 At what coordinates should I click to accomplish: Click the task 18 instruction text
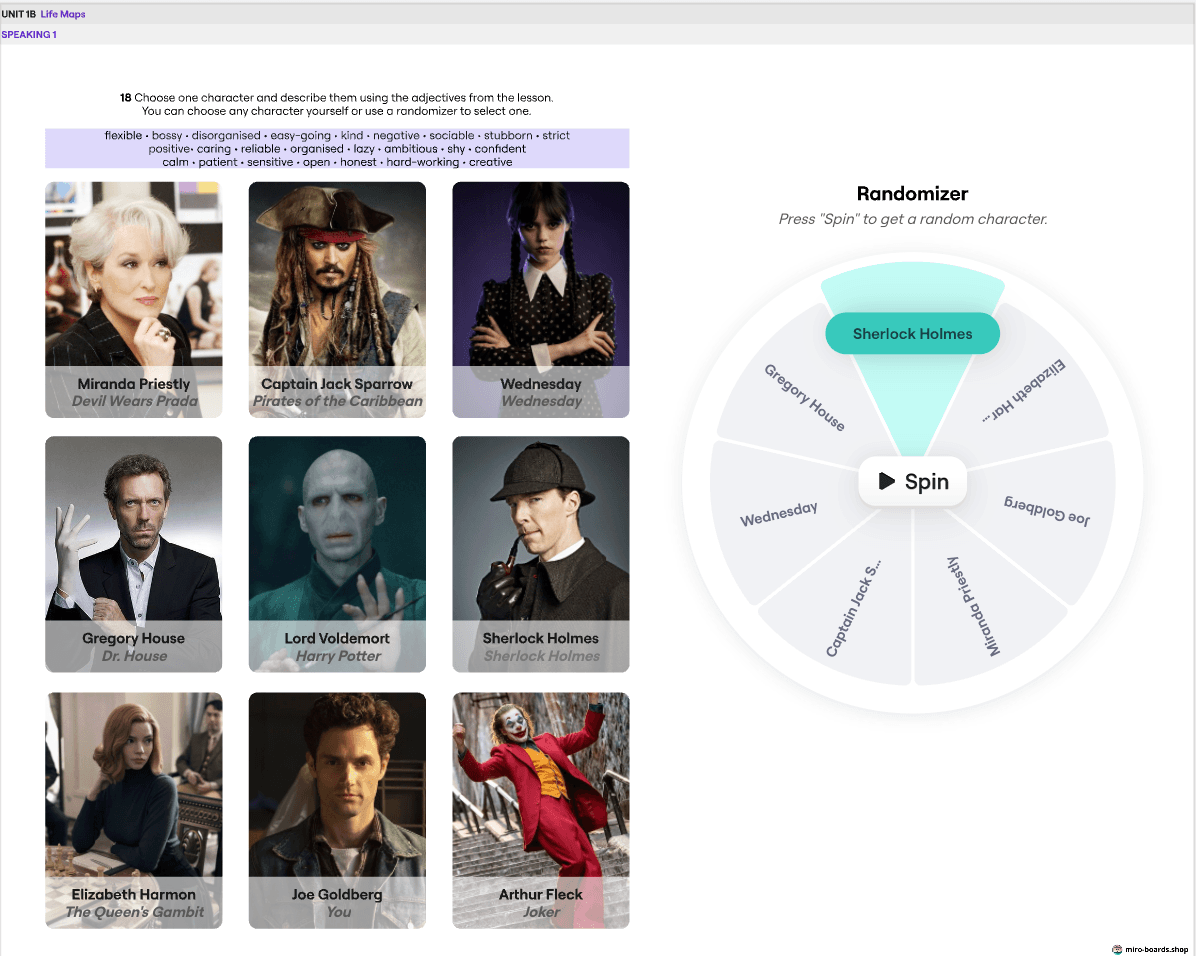[x=336, y=104]
